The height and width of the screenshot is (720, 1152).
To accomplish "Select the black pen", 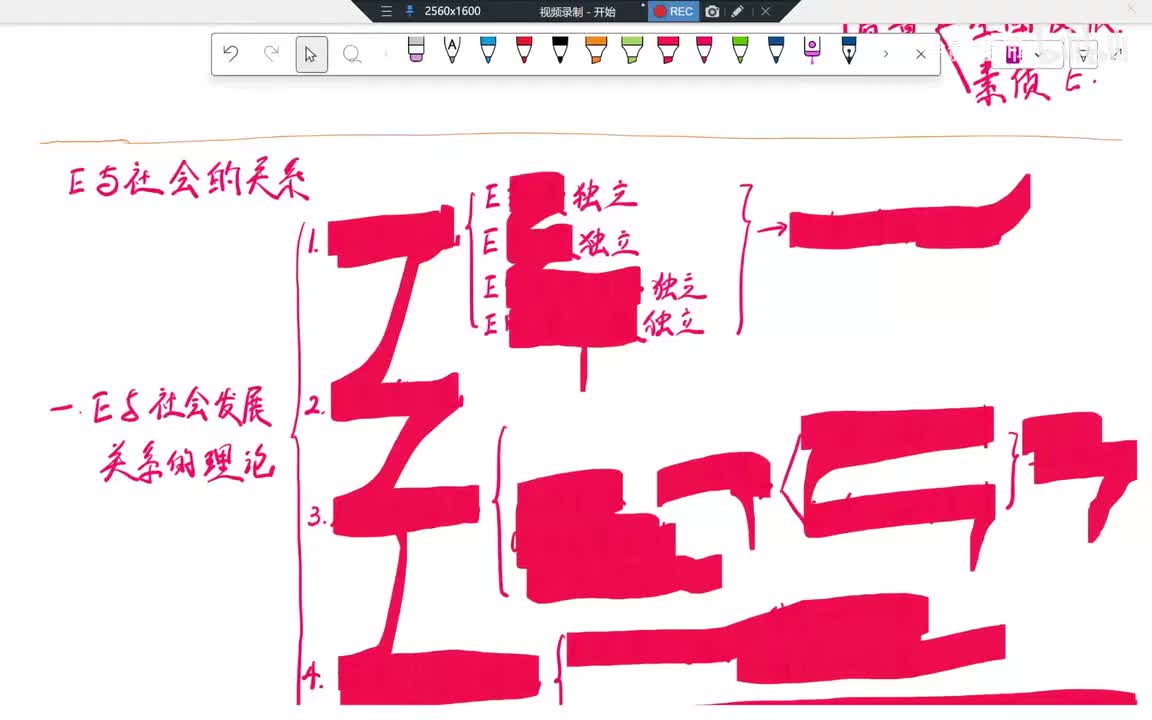I will [560, 50].
